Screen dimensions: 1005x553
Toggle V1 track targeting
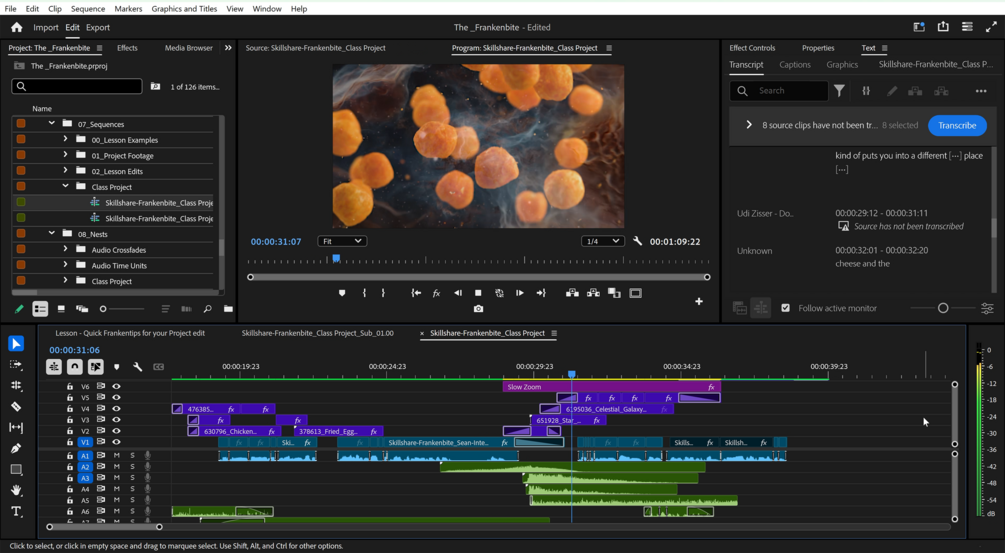pos(85,442)
